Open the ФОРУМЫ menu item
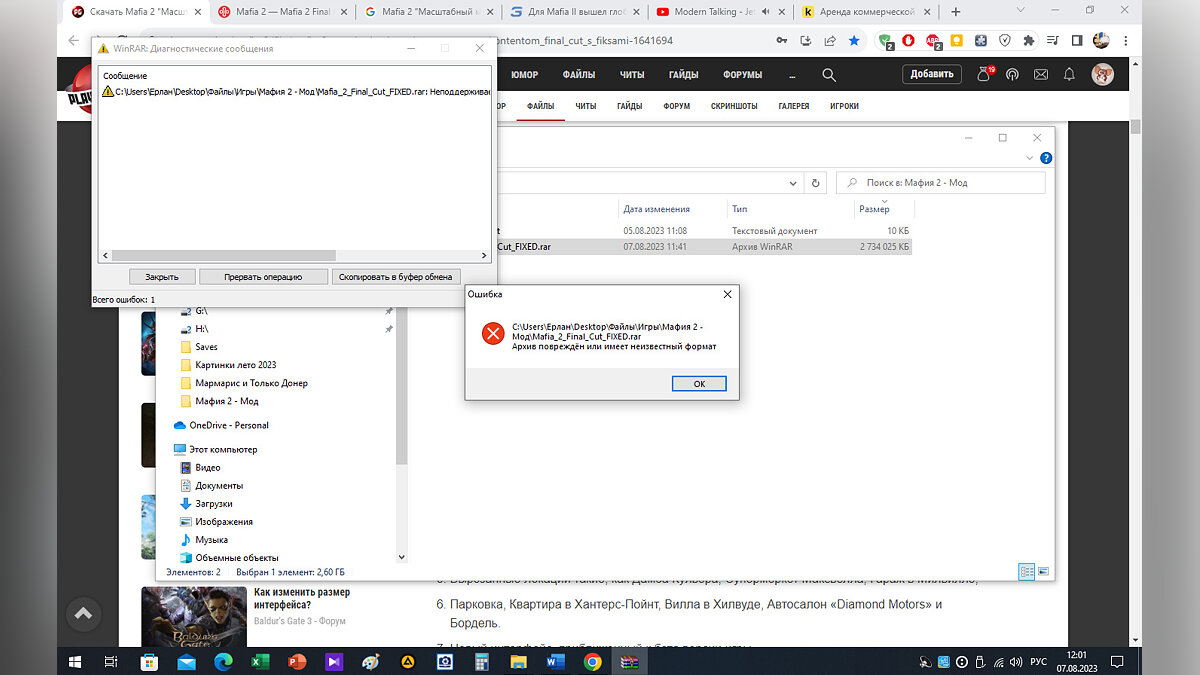The width and height of the screenshot is (1200, 675). (x=744, y=75)
